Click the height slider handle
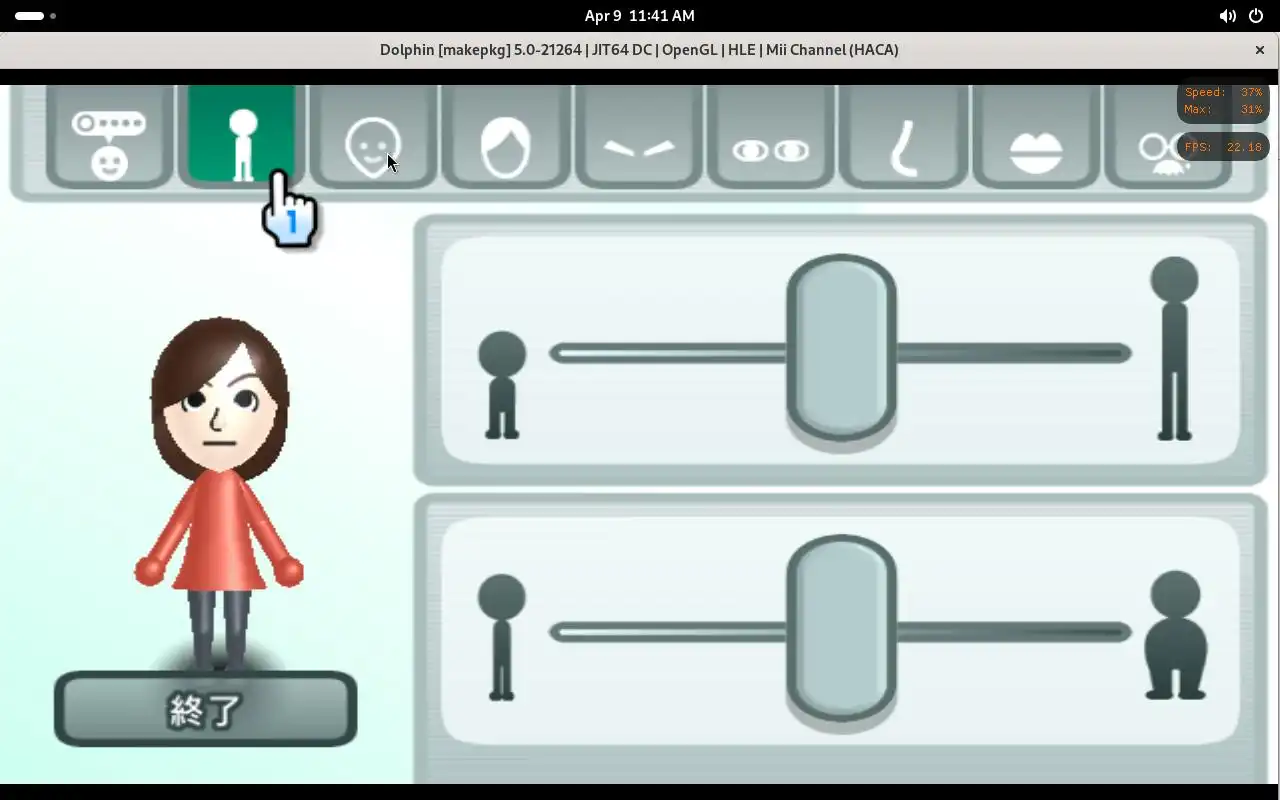 (x=841, y=347)
